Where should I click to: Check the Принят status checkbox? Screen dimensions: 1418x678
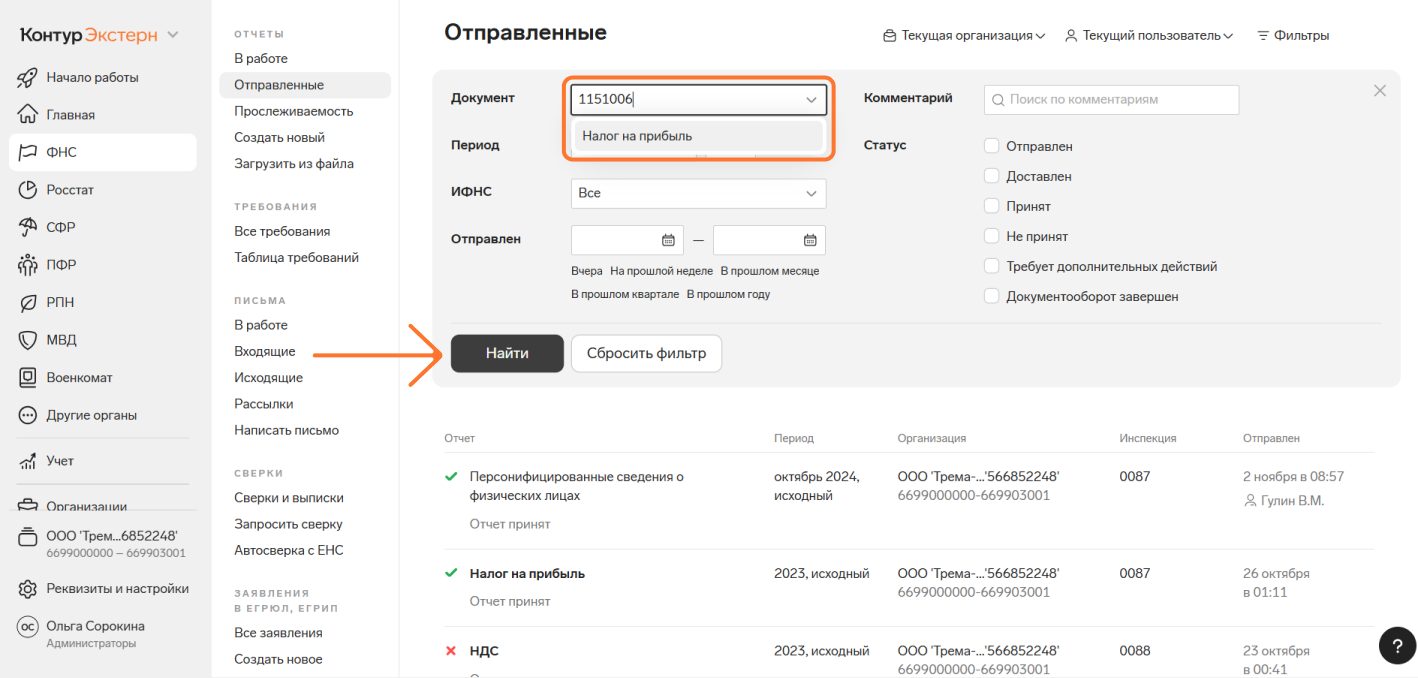click(992, 206)
